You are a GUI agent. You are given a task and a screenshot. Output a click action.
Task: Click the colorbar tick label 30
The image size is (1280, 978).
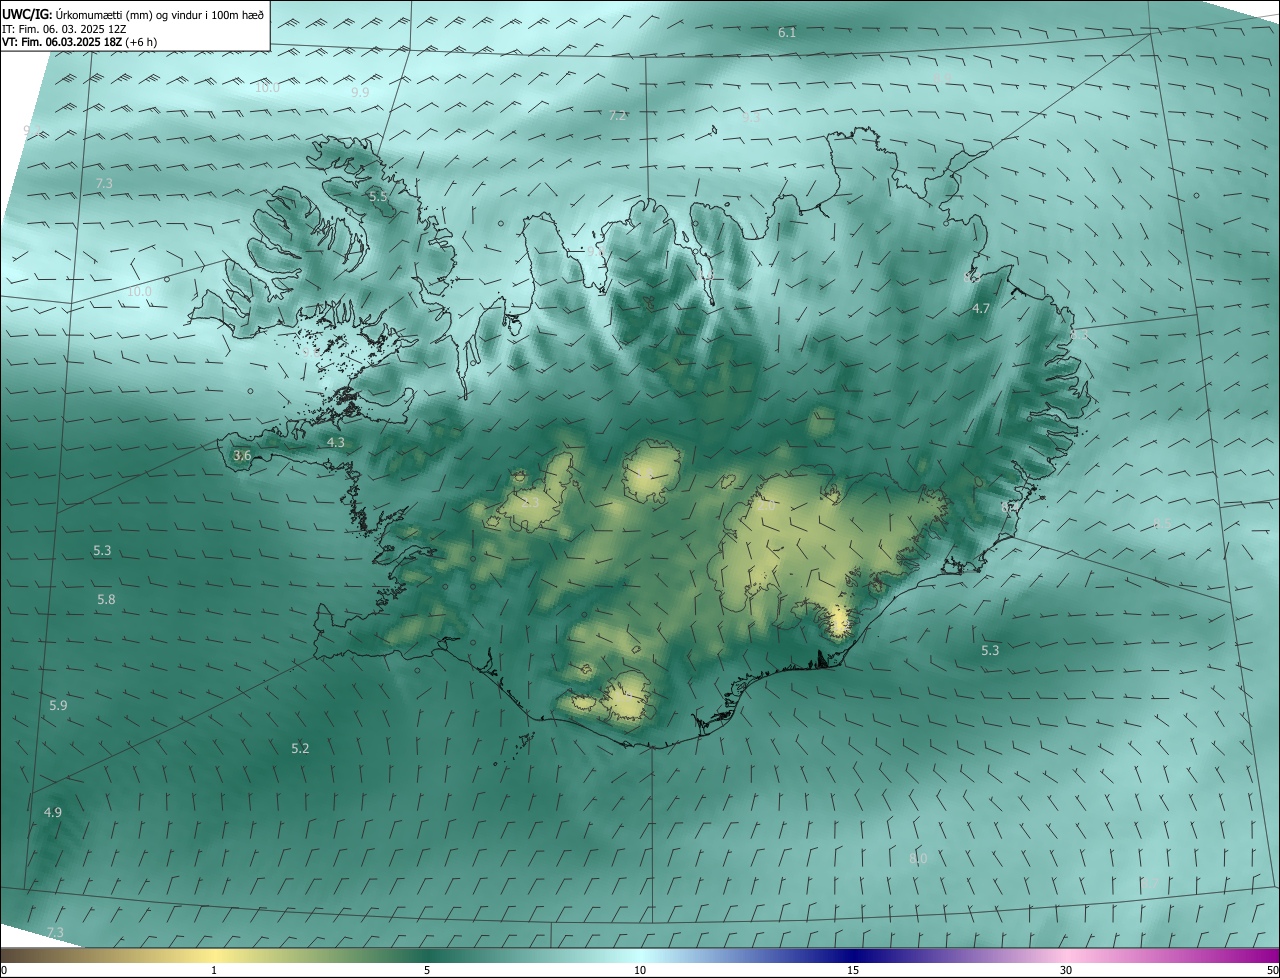[1066, 971]
